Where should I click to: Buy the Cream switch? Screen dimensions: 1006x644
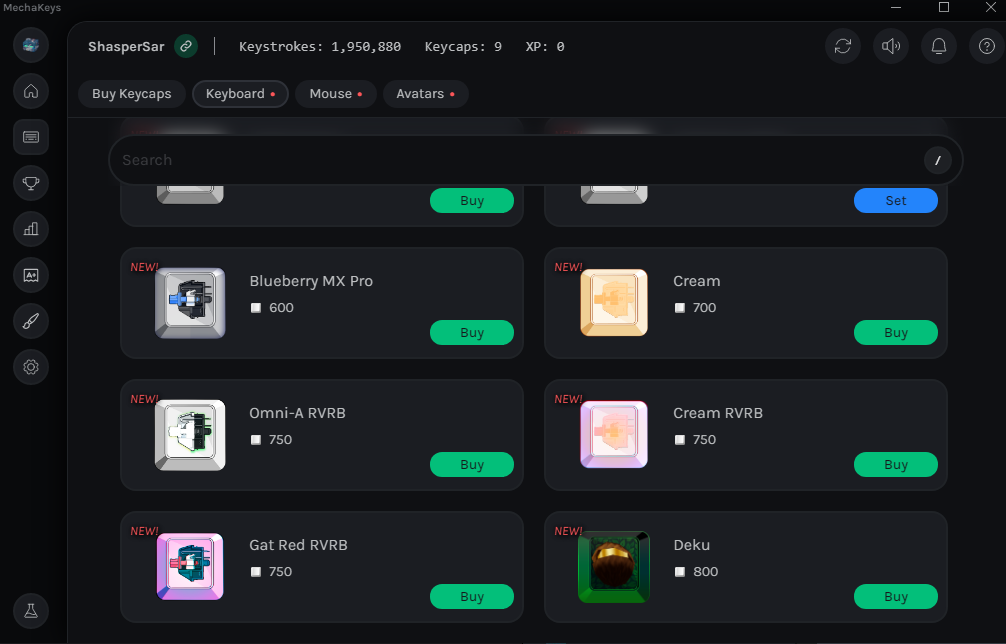(x=896, y=332)
